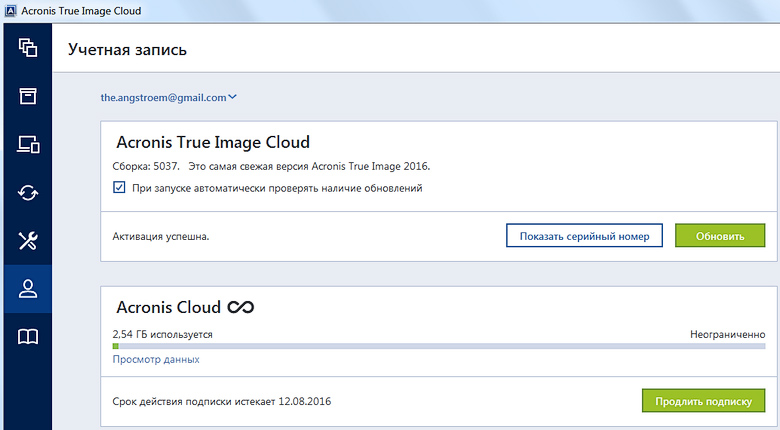Screen dimensions: 780x430
Task: Open the Help book icon
Action: pos(28,337)
